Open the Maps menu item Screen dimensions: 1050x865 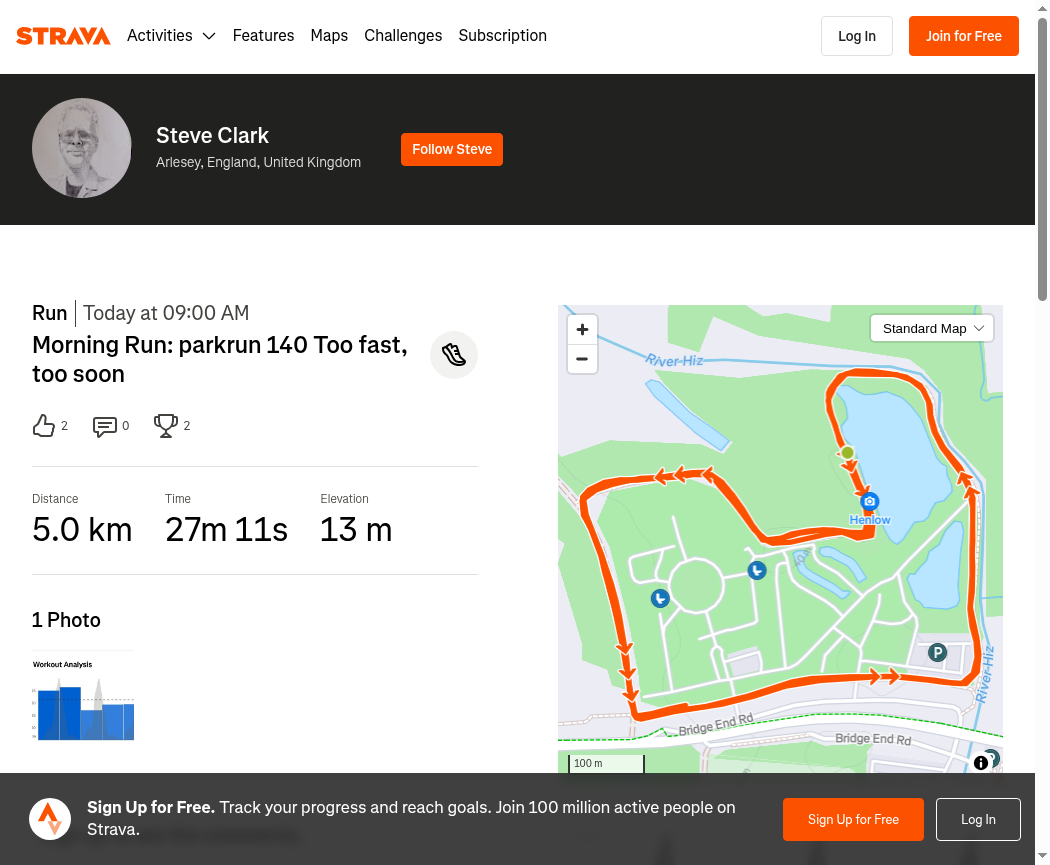click(x=329, y=35)
